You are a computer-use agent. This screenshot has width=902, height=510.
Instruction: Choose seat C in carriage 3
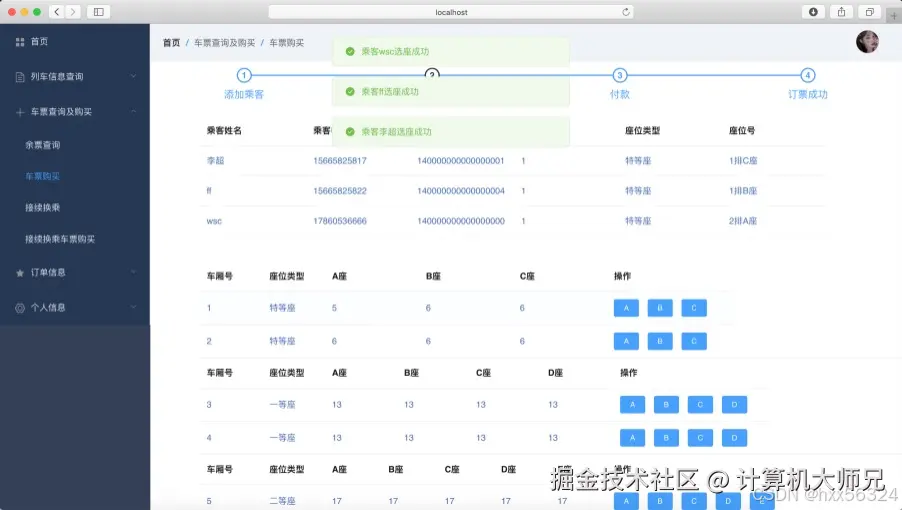point(700,404)
